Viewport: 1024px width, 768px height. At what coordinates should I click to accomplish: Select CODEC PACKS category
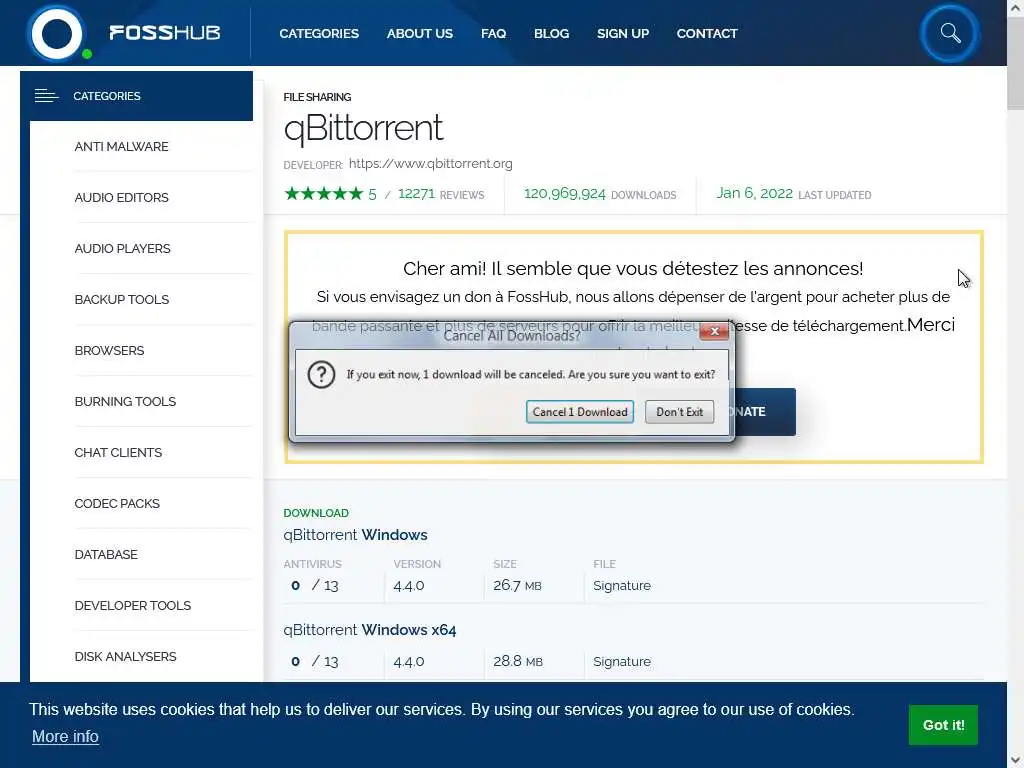[117, 503]
